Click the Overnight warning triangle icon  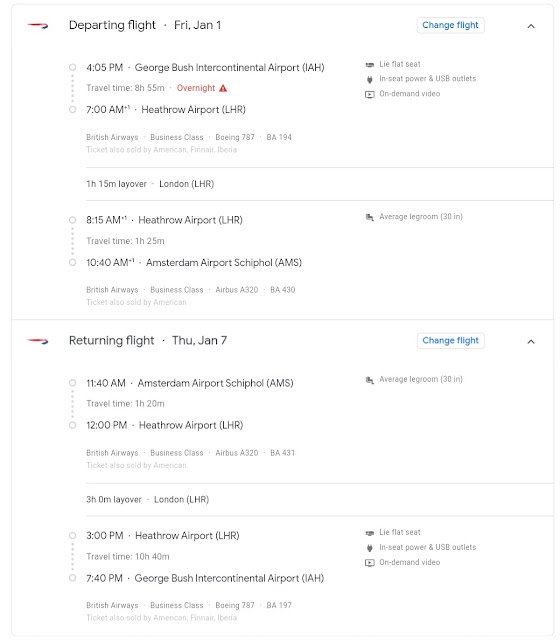(x=223, y=88)
